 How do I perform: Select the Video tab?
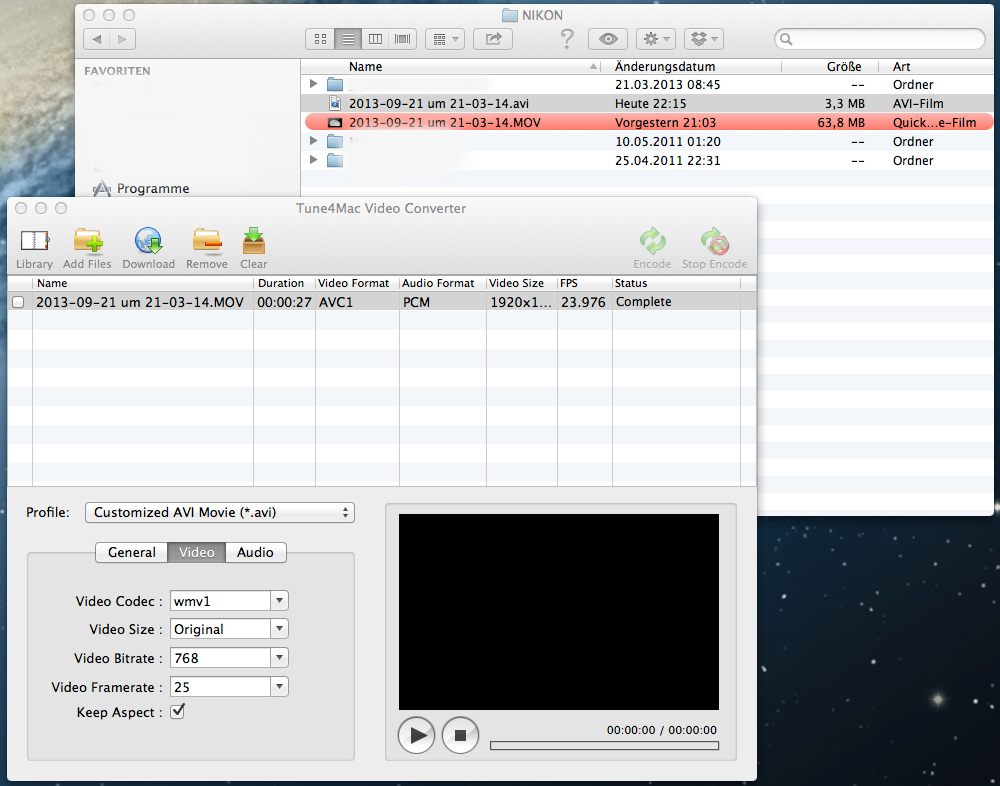[196, 552]
